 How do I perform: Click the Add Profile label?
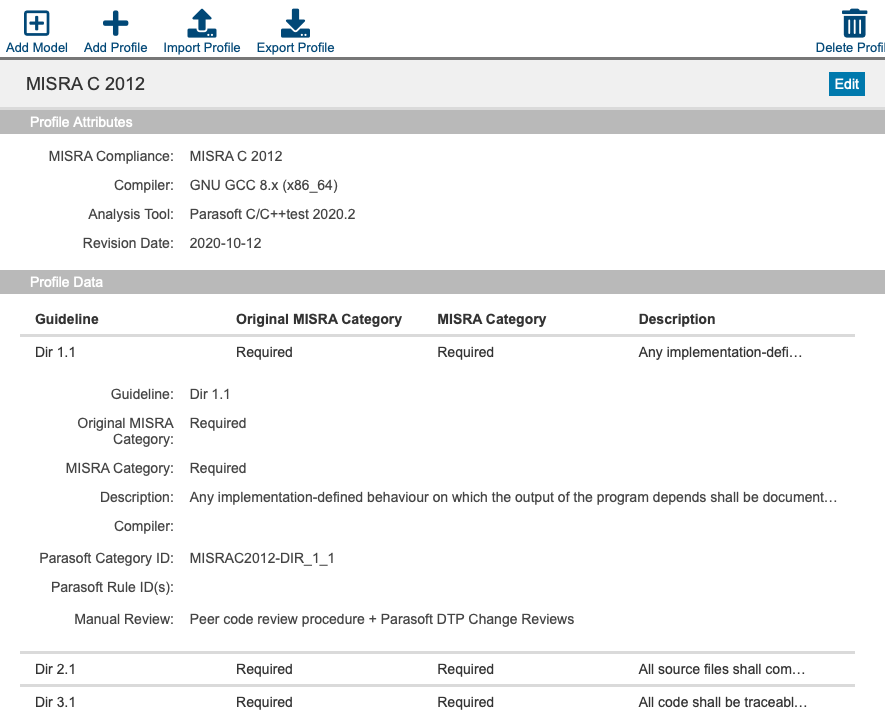(x=116, y=48)
